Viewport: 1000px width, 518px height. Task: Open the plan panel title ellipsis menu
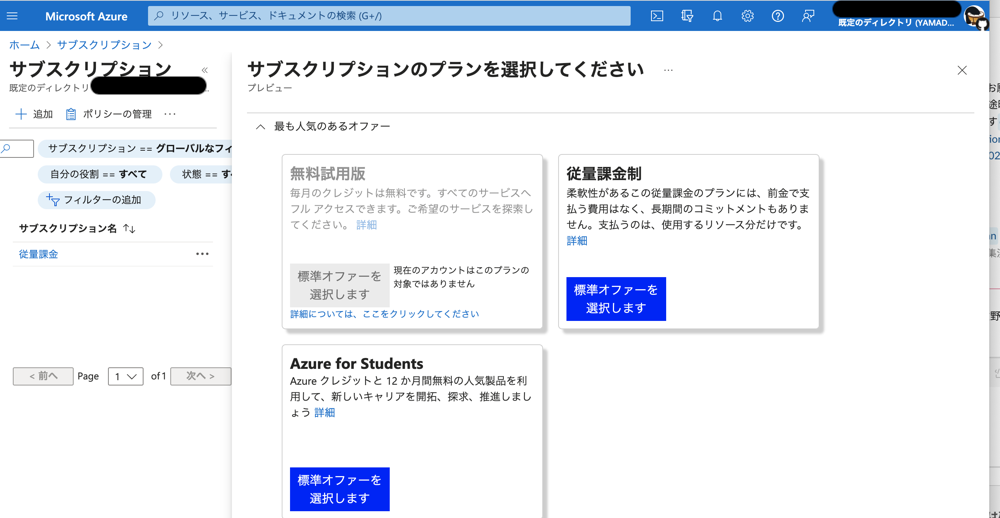[x=668, y=70]
